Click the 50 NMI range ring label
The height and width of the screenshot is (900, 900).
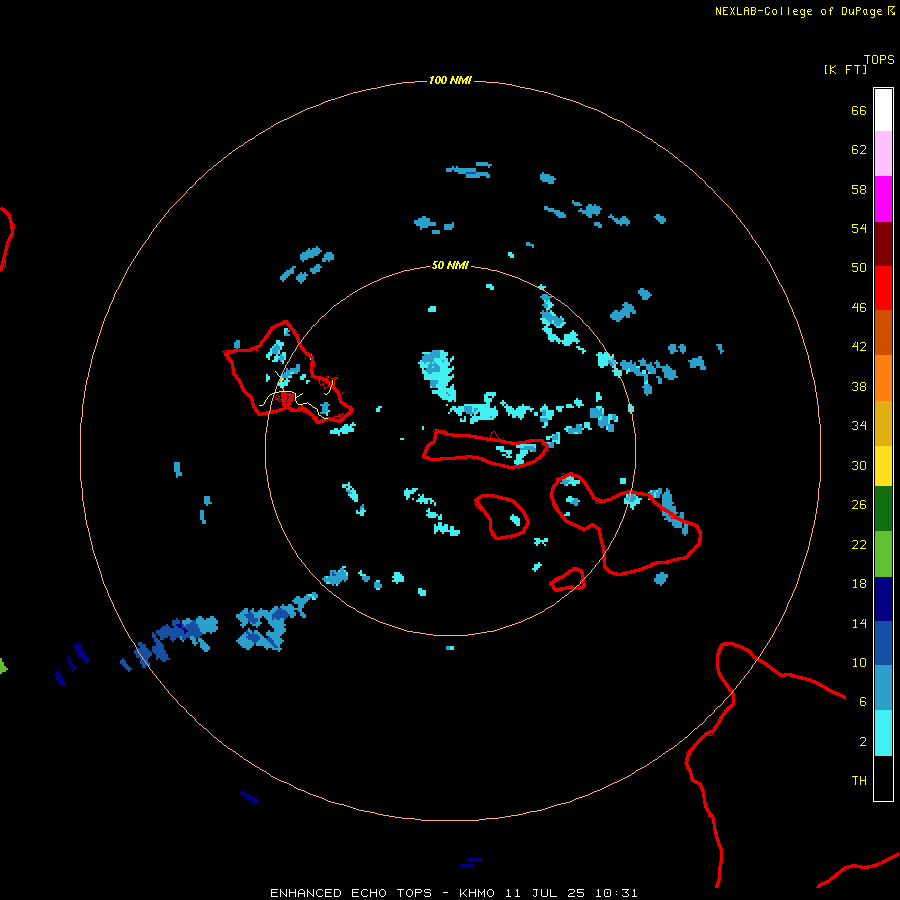point(449,265)
